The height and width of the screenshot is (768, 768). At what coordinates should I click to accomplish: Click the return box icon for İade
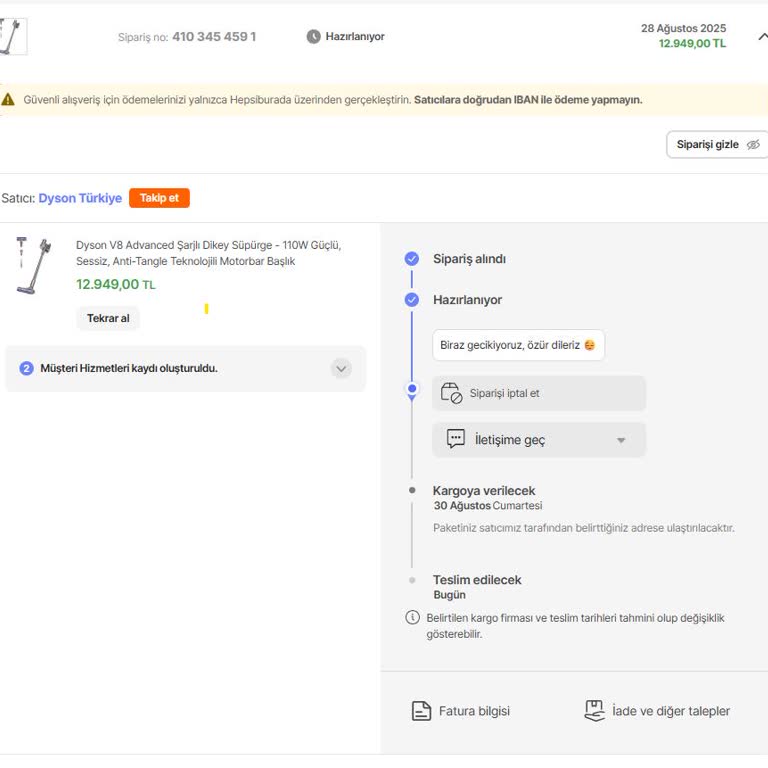(x=594, y=711)
